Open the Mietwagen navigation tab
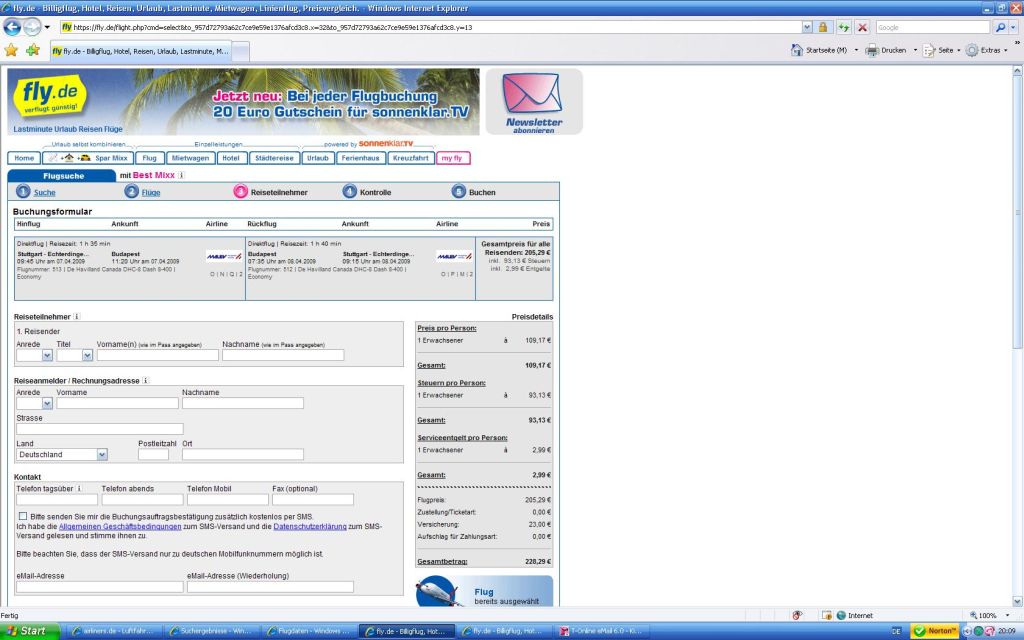Image resolution: width=1024 pixels, height=640 pixels. coord(190,158)
